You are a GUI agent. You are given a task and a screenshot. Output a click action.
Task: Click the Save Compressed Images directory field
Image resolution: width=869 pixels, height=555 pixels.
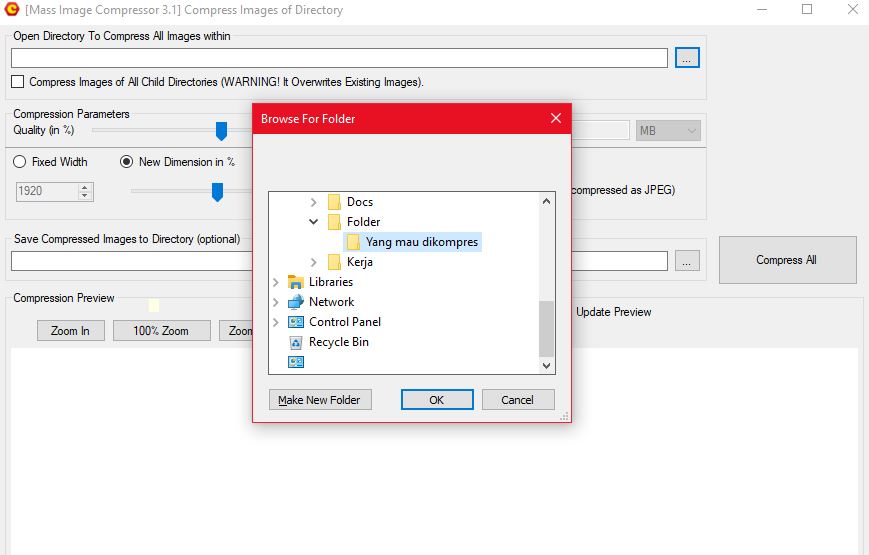(x=339, y=261)
